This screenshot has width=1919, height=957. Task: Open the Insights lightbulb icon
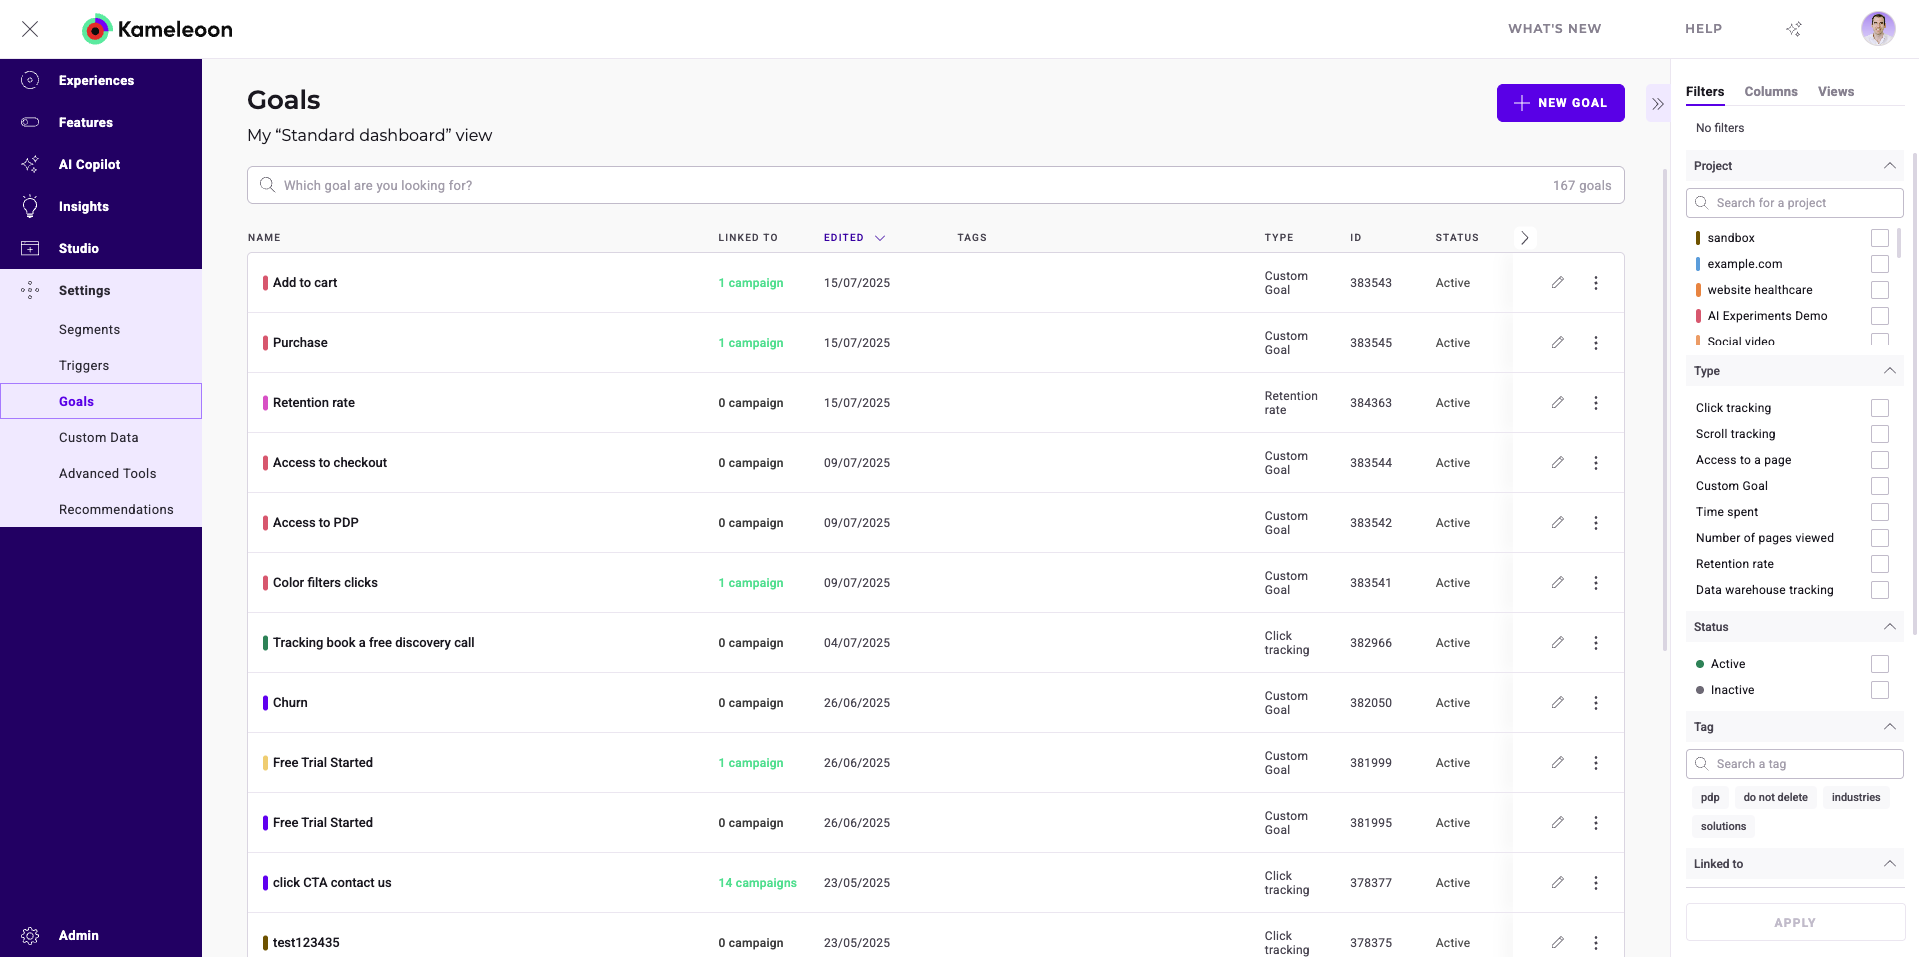click(30, 206)
